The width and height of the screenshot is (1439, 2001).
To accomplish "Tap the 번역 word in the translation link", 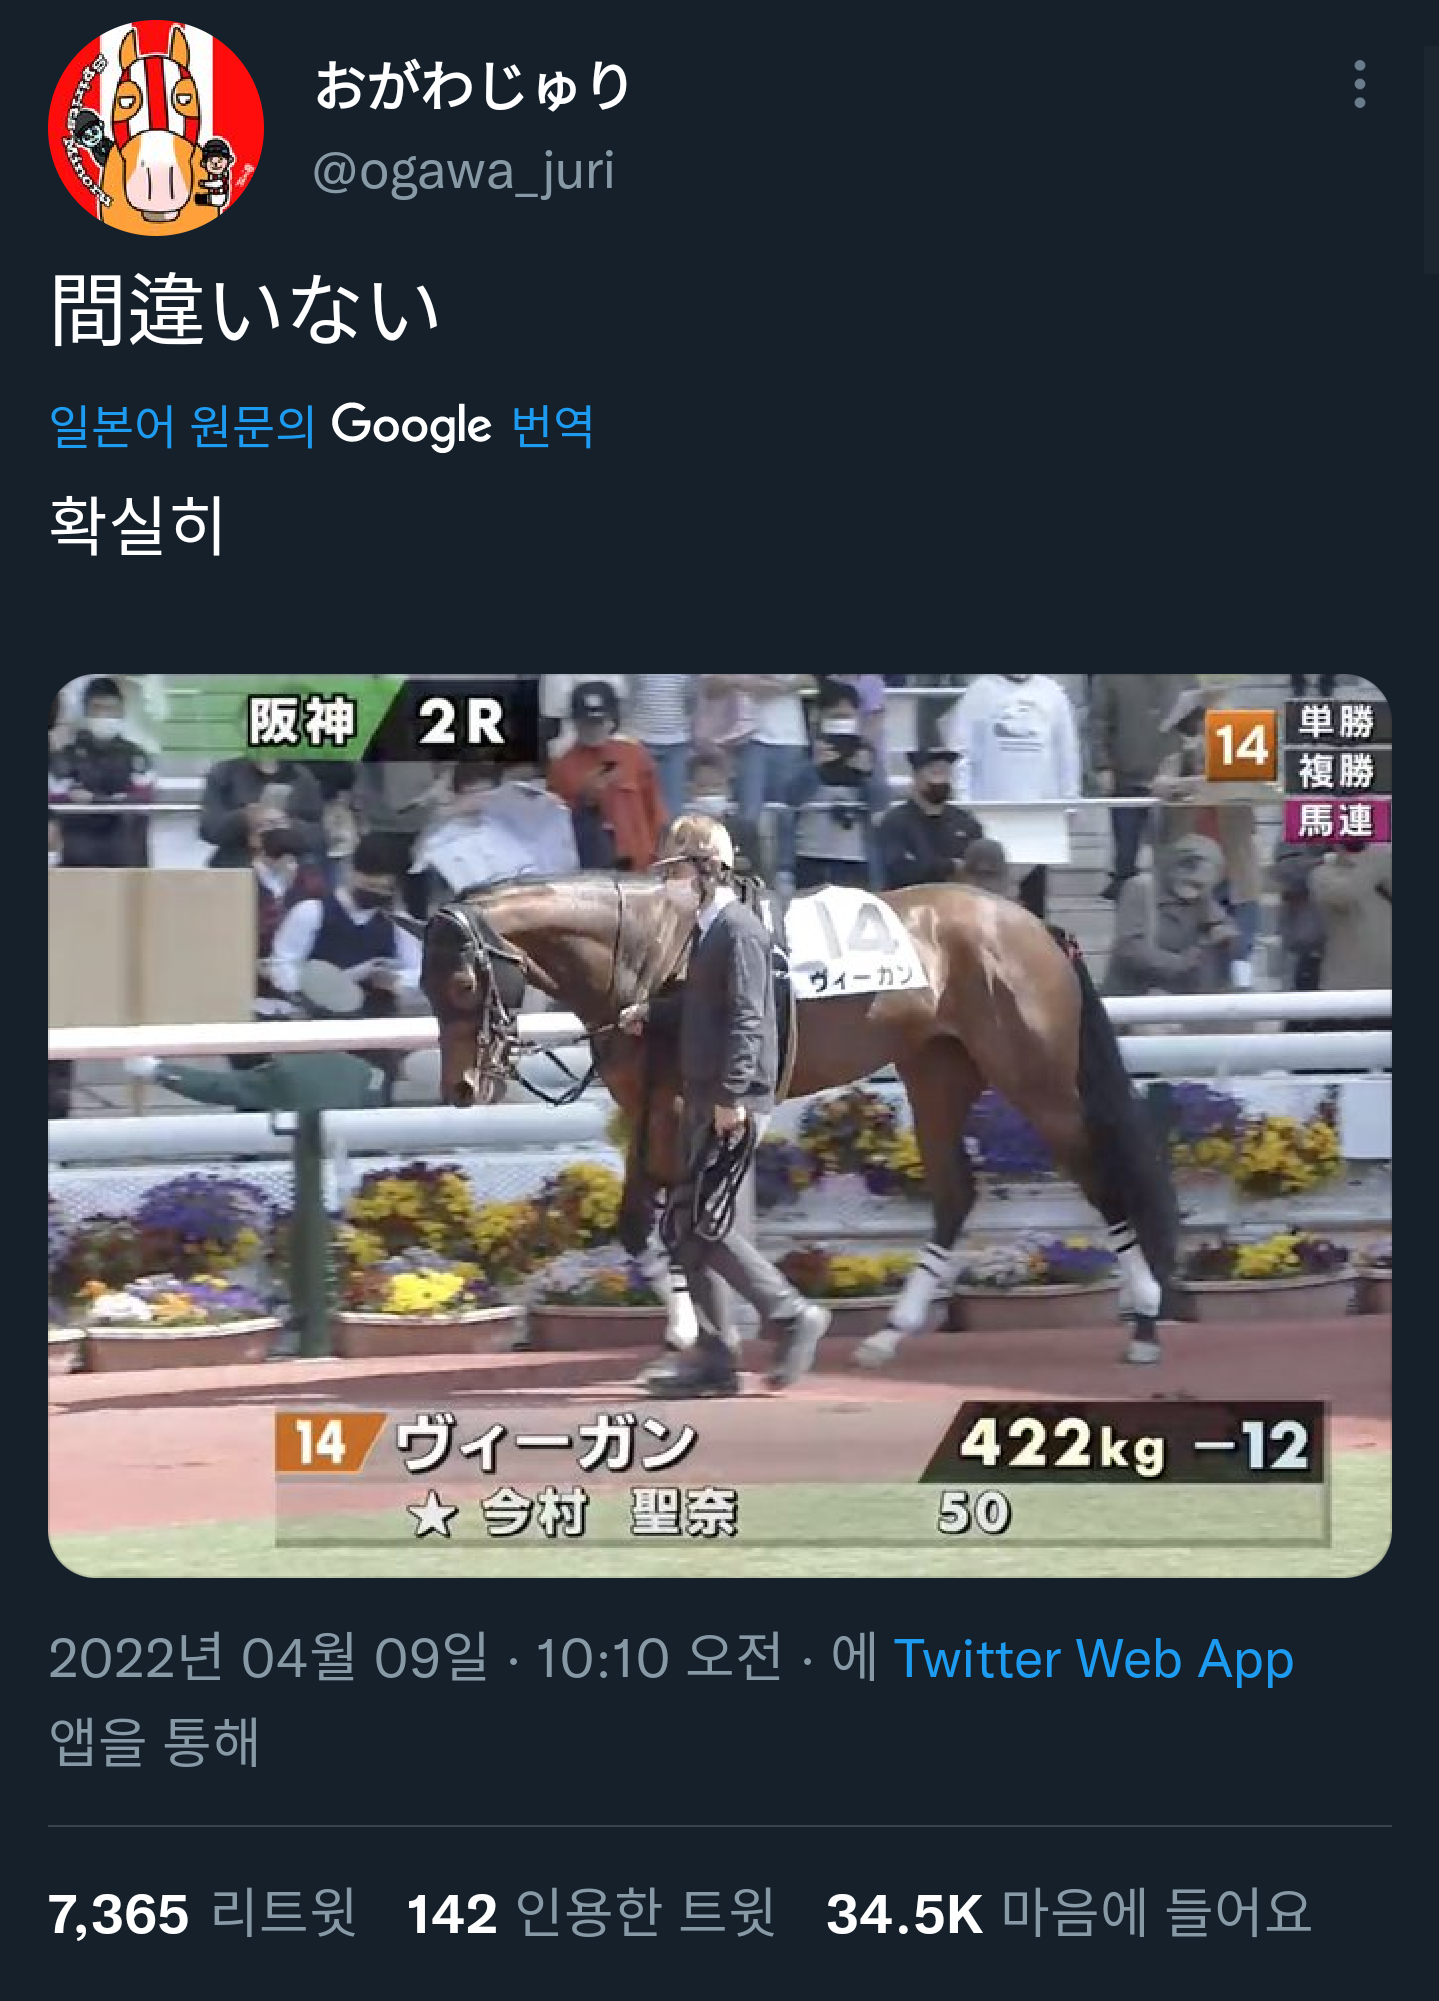I will [552, 426].
